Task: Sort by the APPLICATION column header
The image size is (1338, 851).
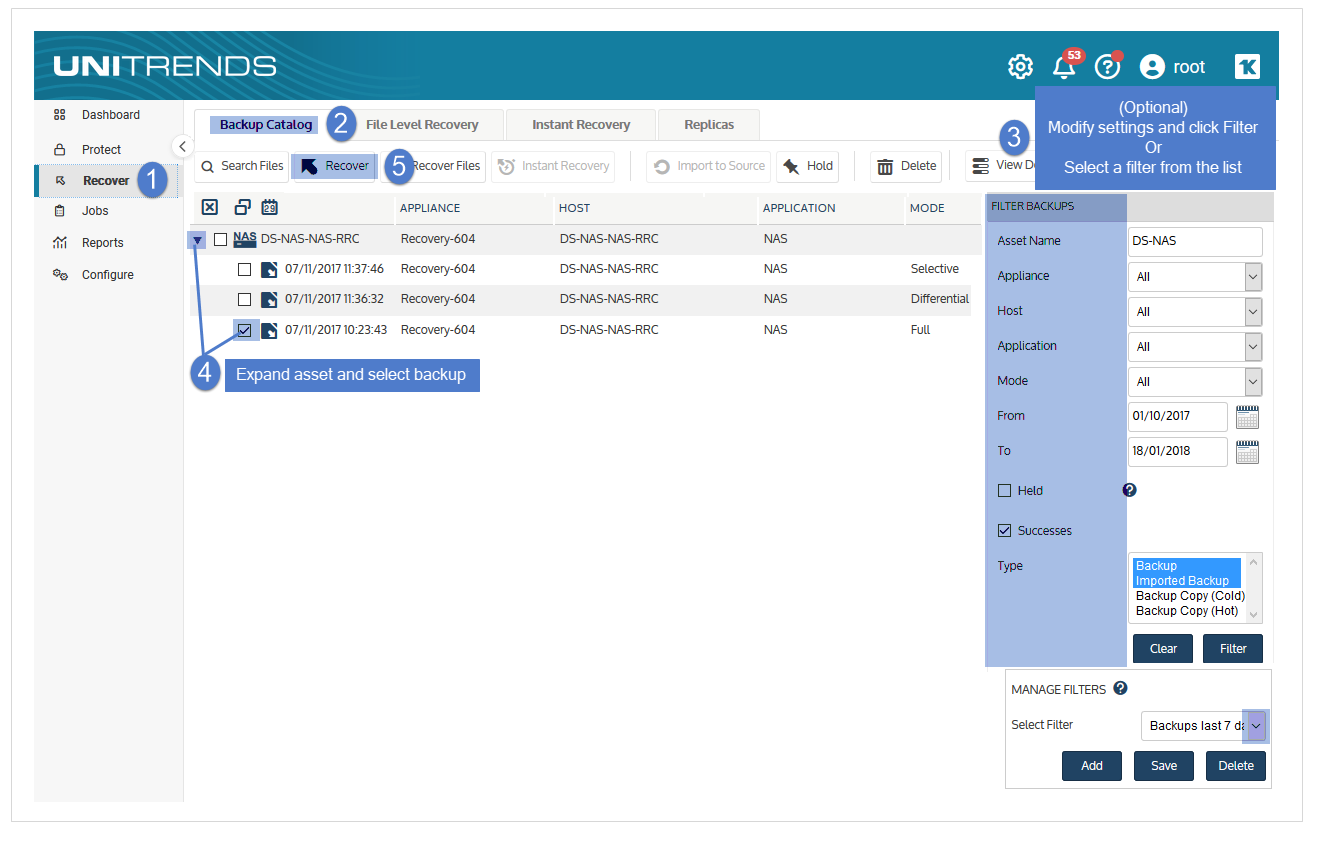Action: point(799,208)
